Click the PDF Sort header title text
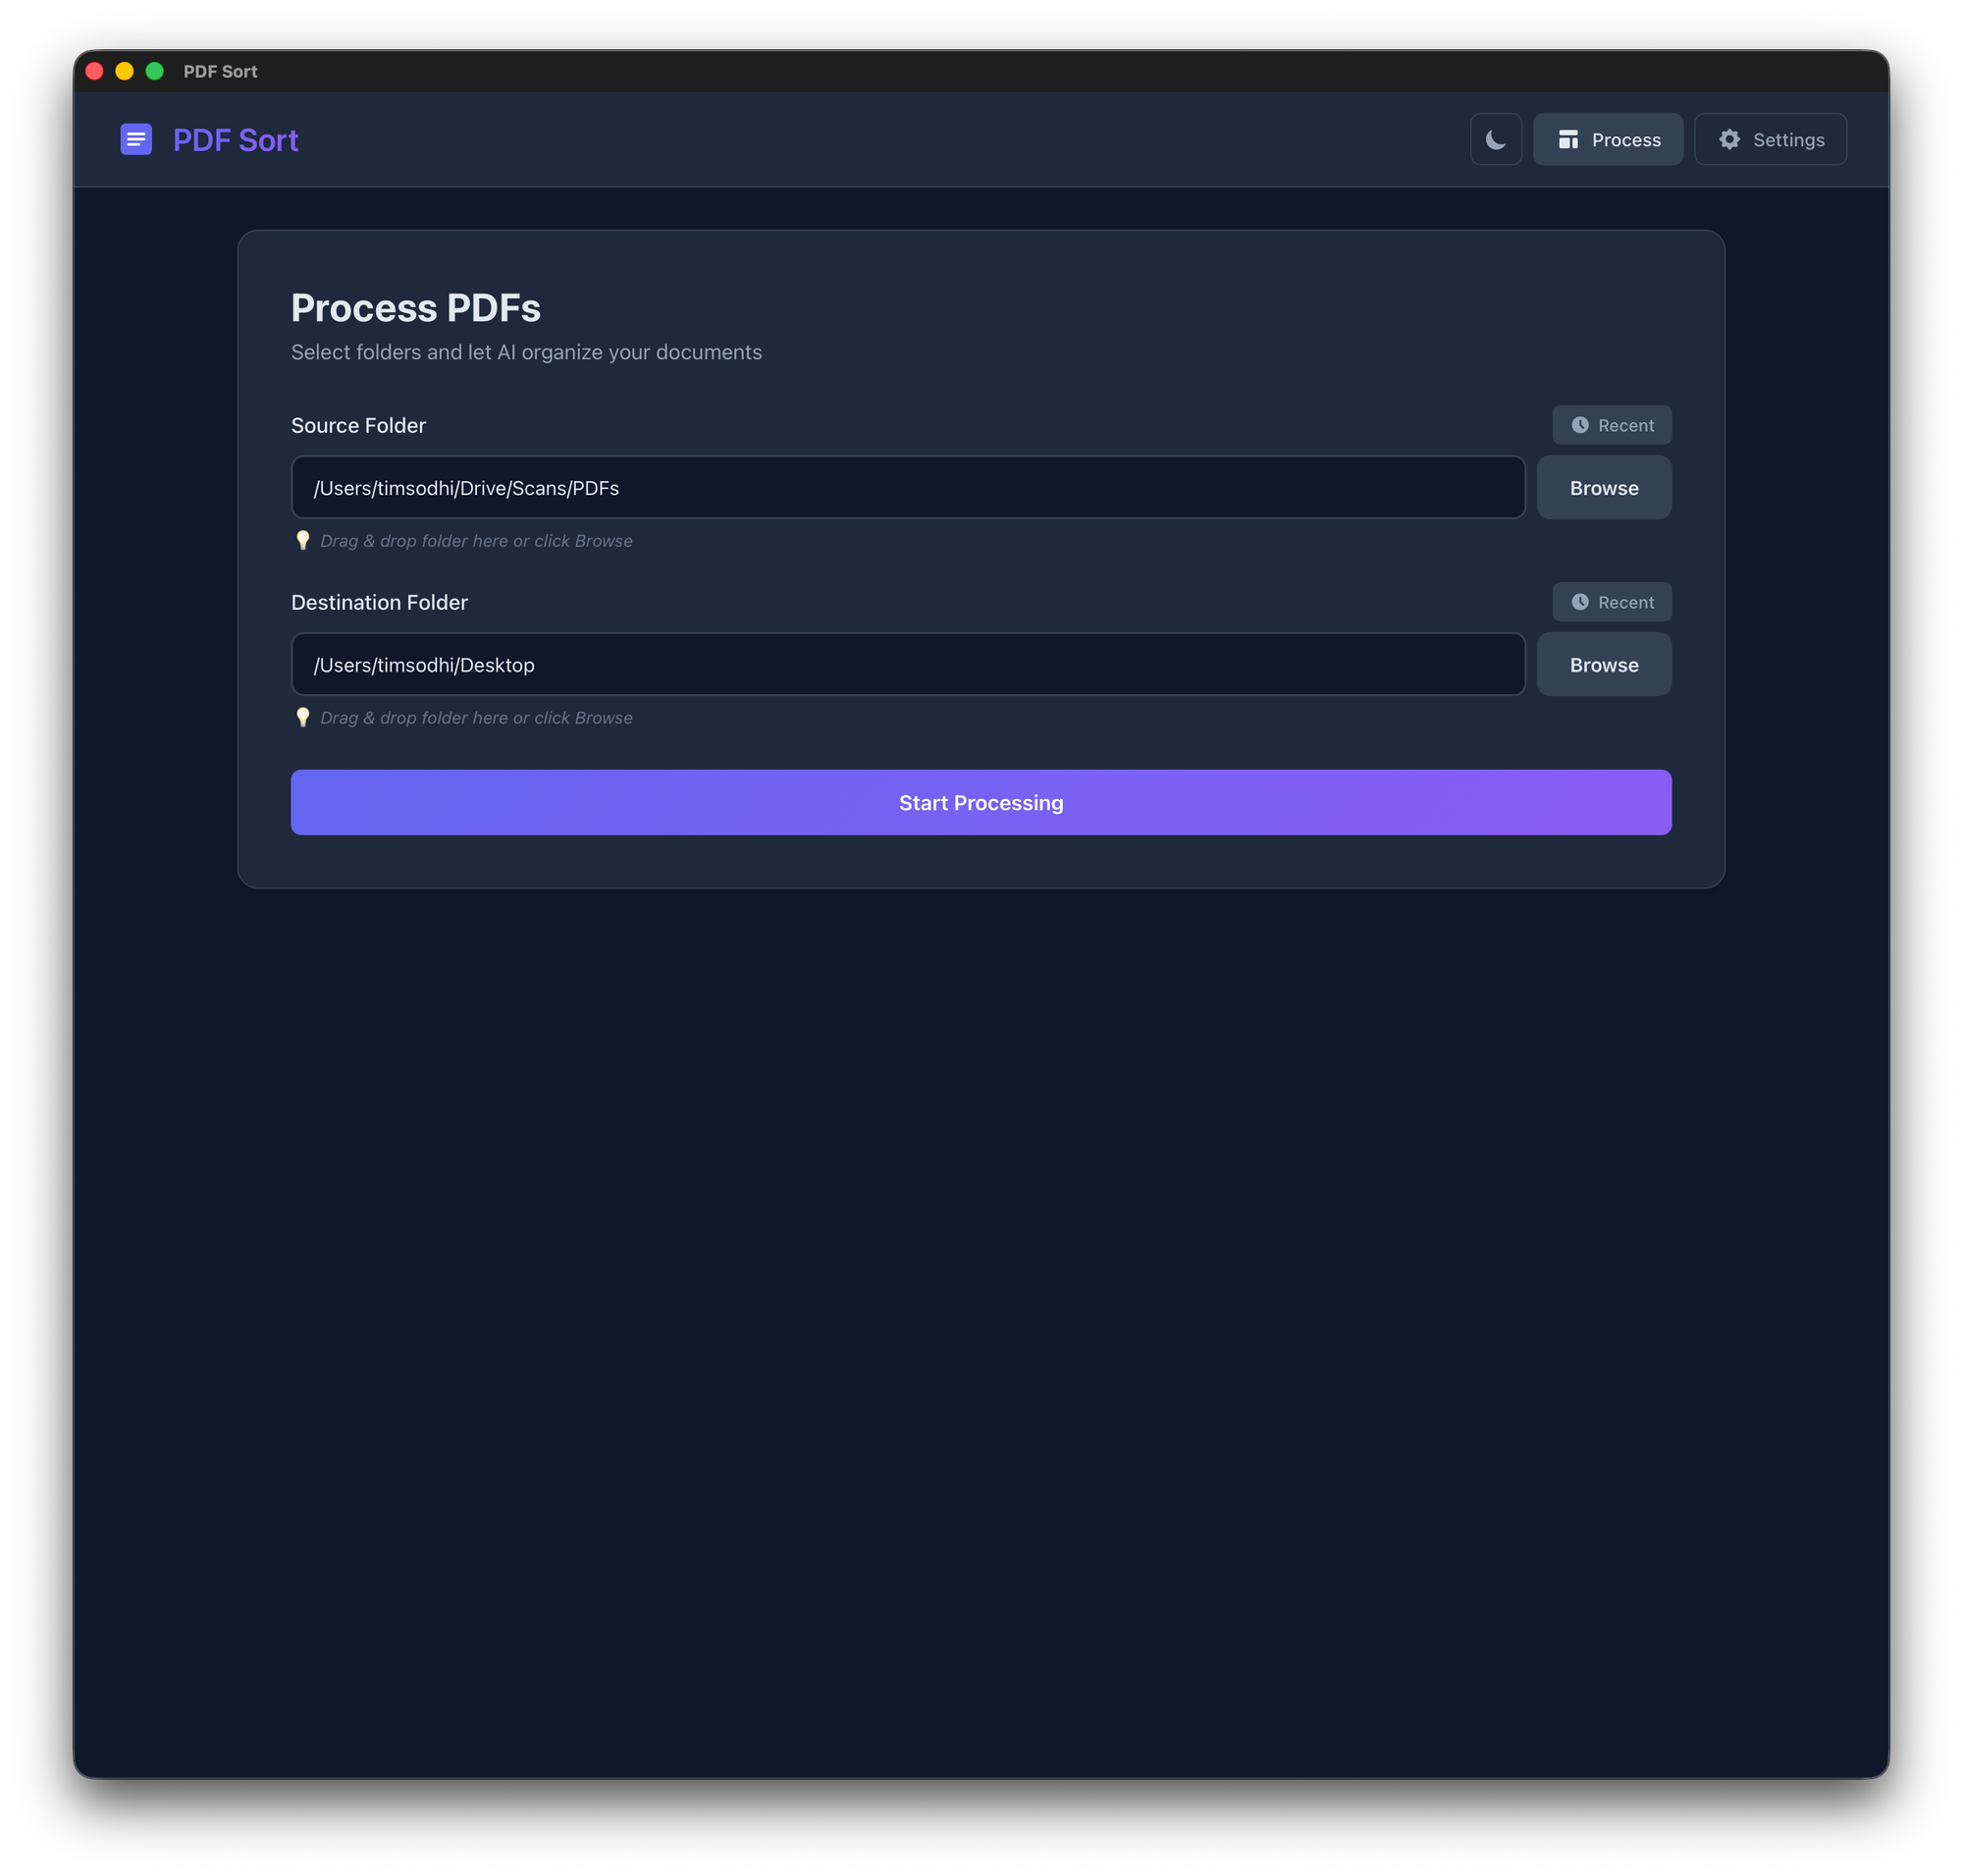Image resolution: width=1963 pixels, height=1876 pixels. pos(235,140)
